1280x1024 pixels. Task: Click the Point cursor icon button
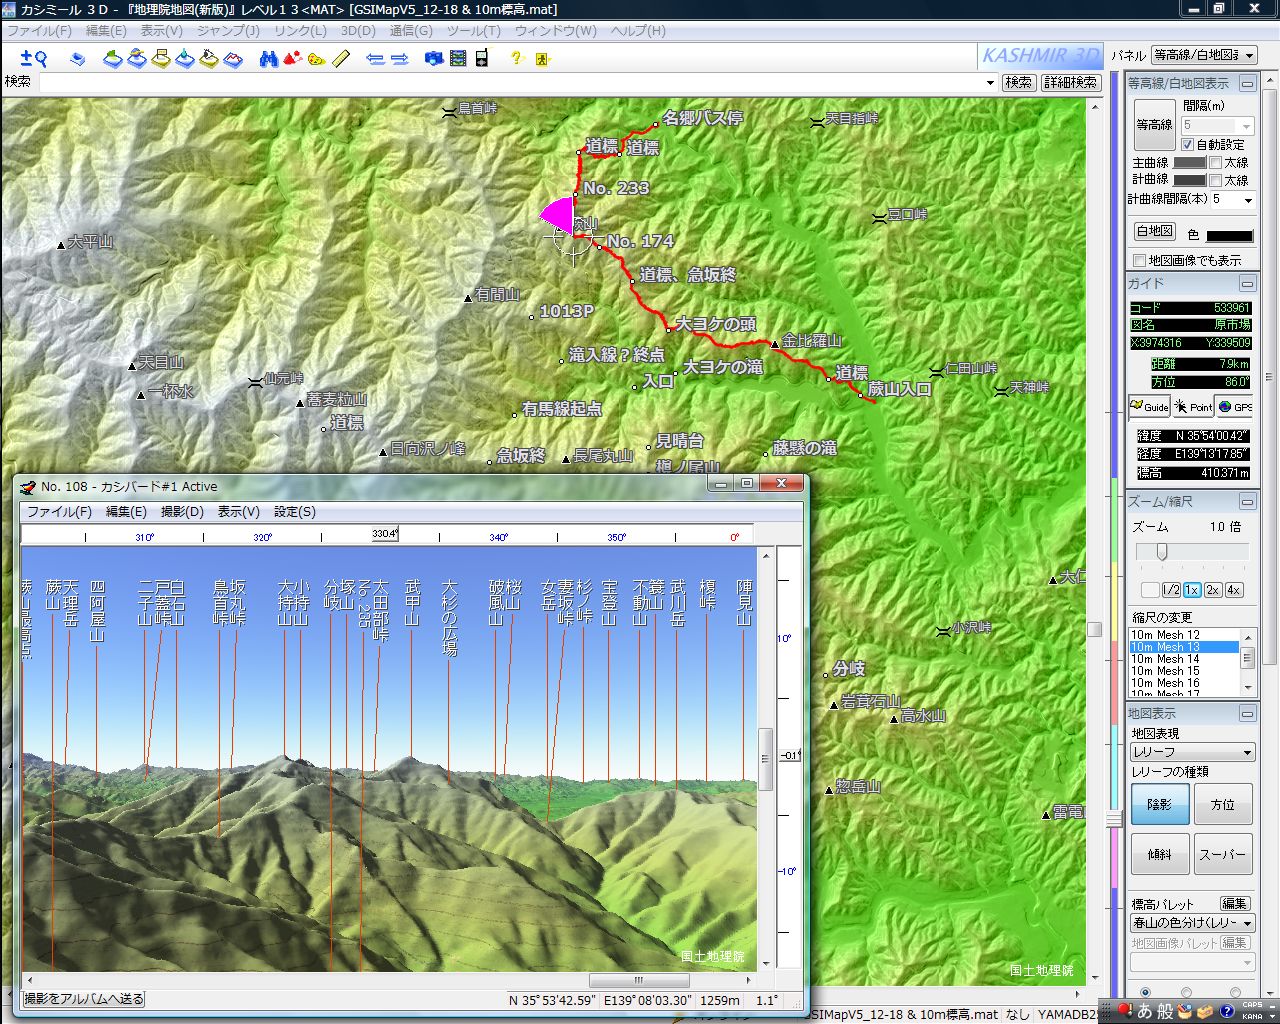[1193, 406]
